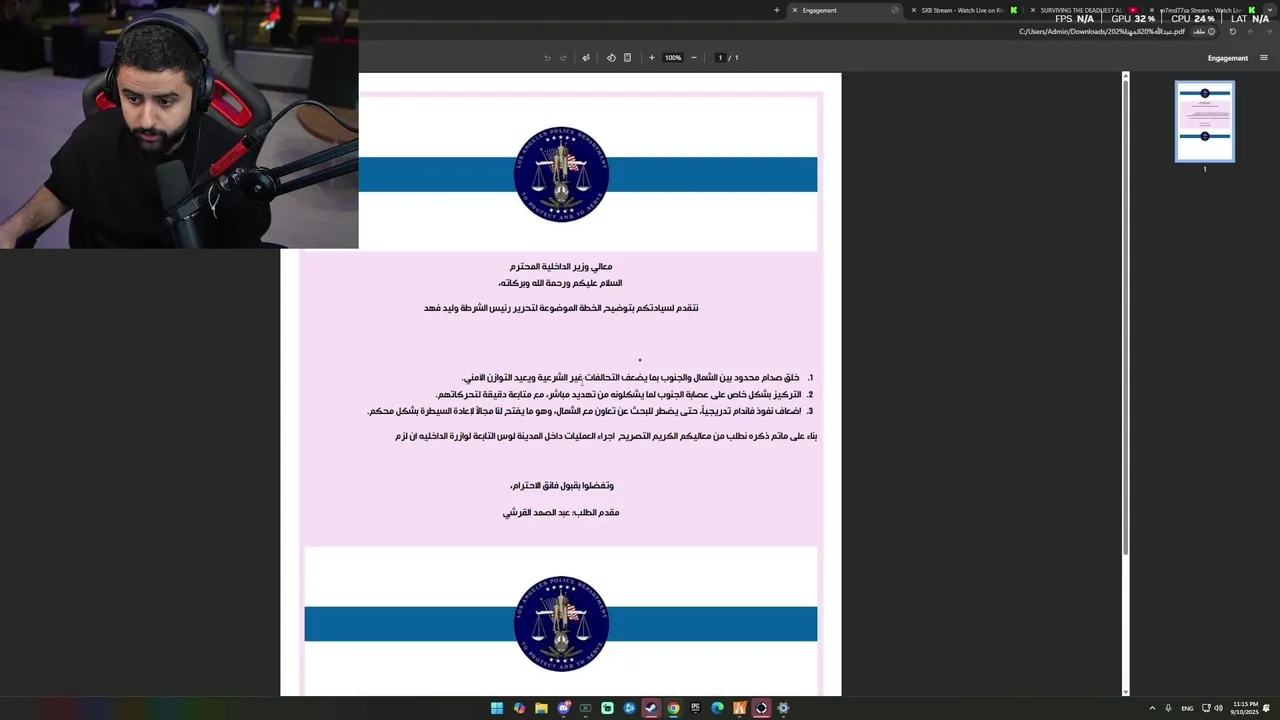Switch ENG input language

(x=1187, y=708)
